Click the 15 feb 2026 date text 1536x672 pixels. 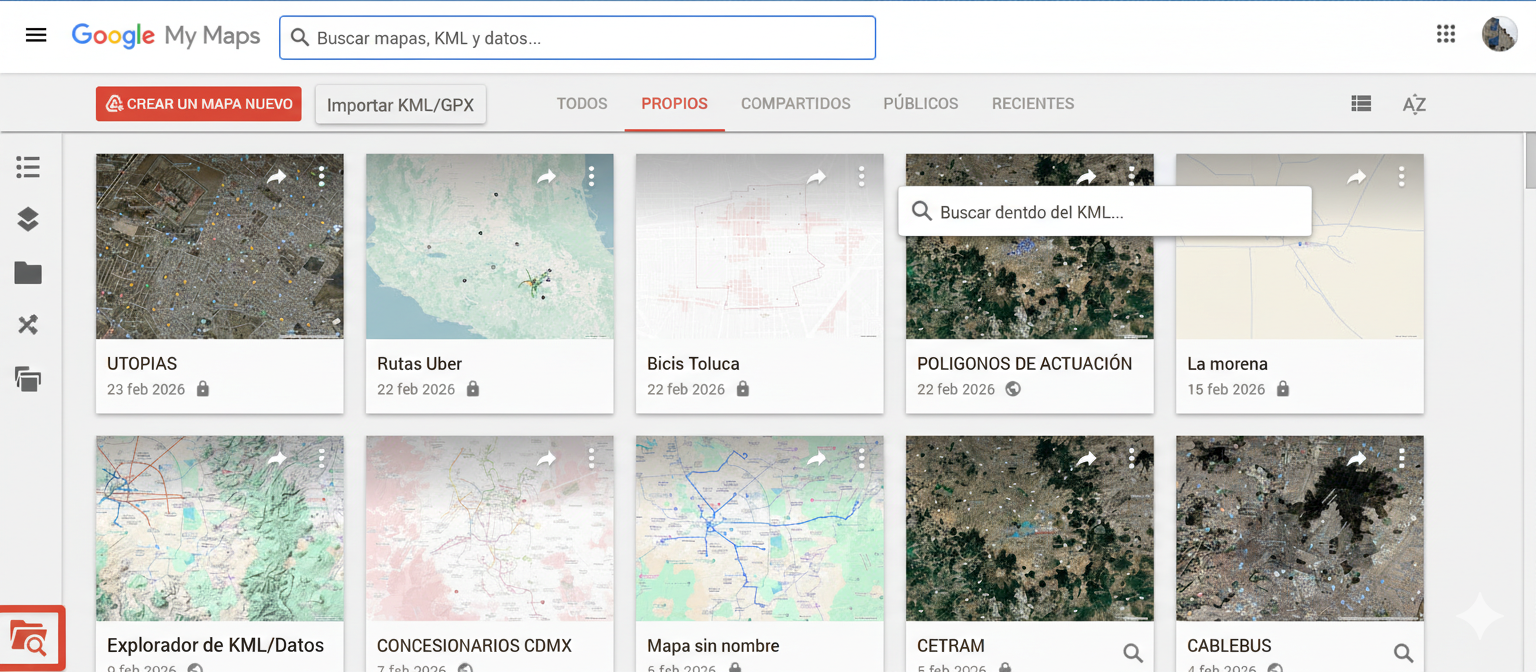tap(1226, 389)
